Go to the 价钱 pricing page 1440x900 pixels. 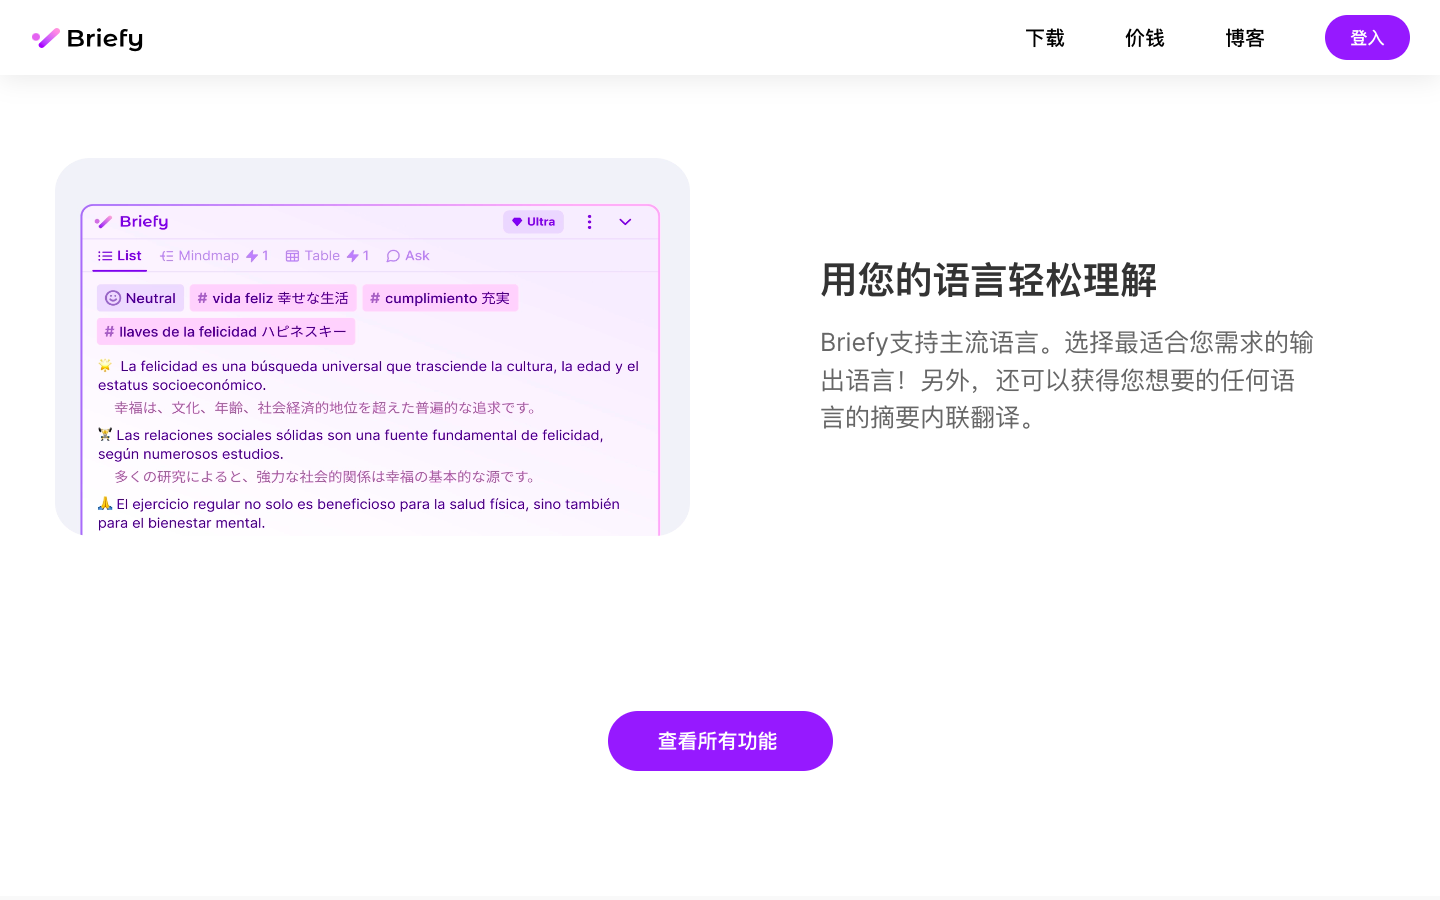pos(1144,38)
